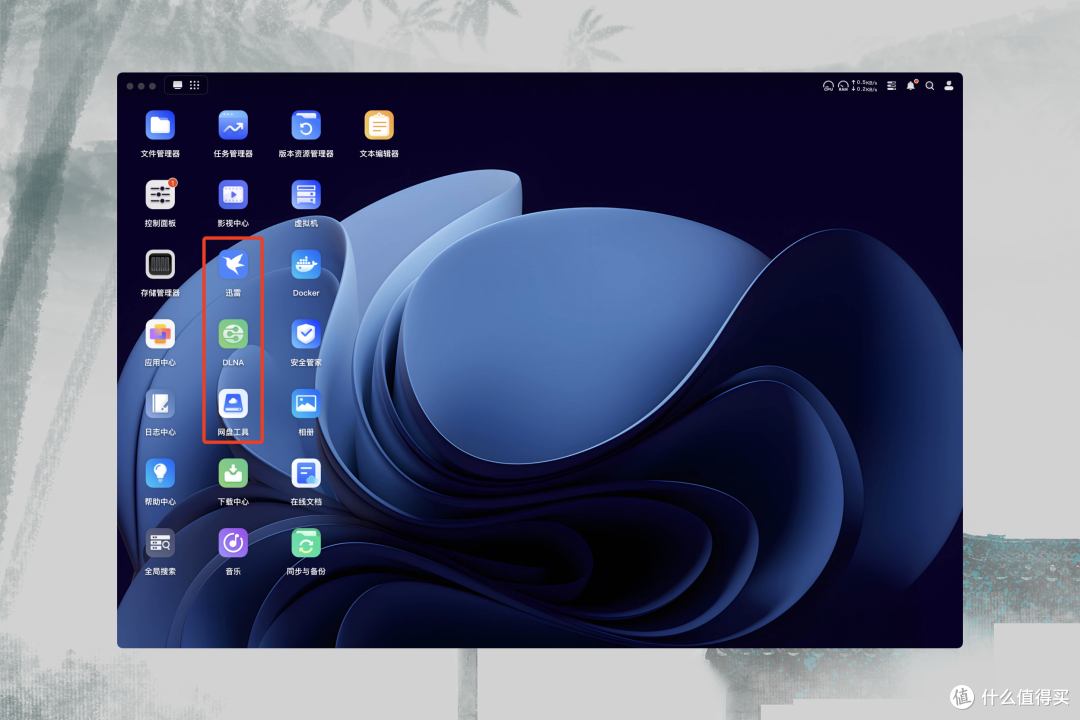Open 安全管家 security manager

pos(306,334)
